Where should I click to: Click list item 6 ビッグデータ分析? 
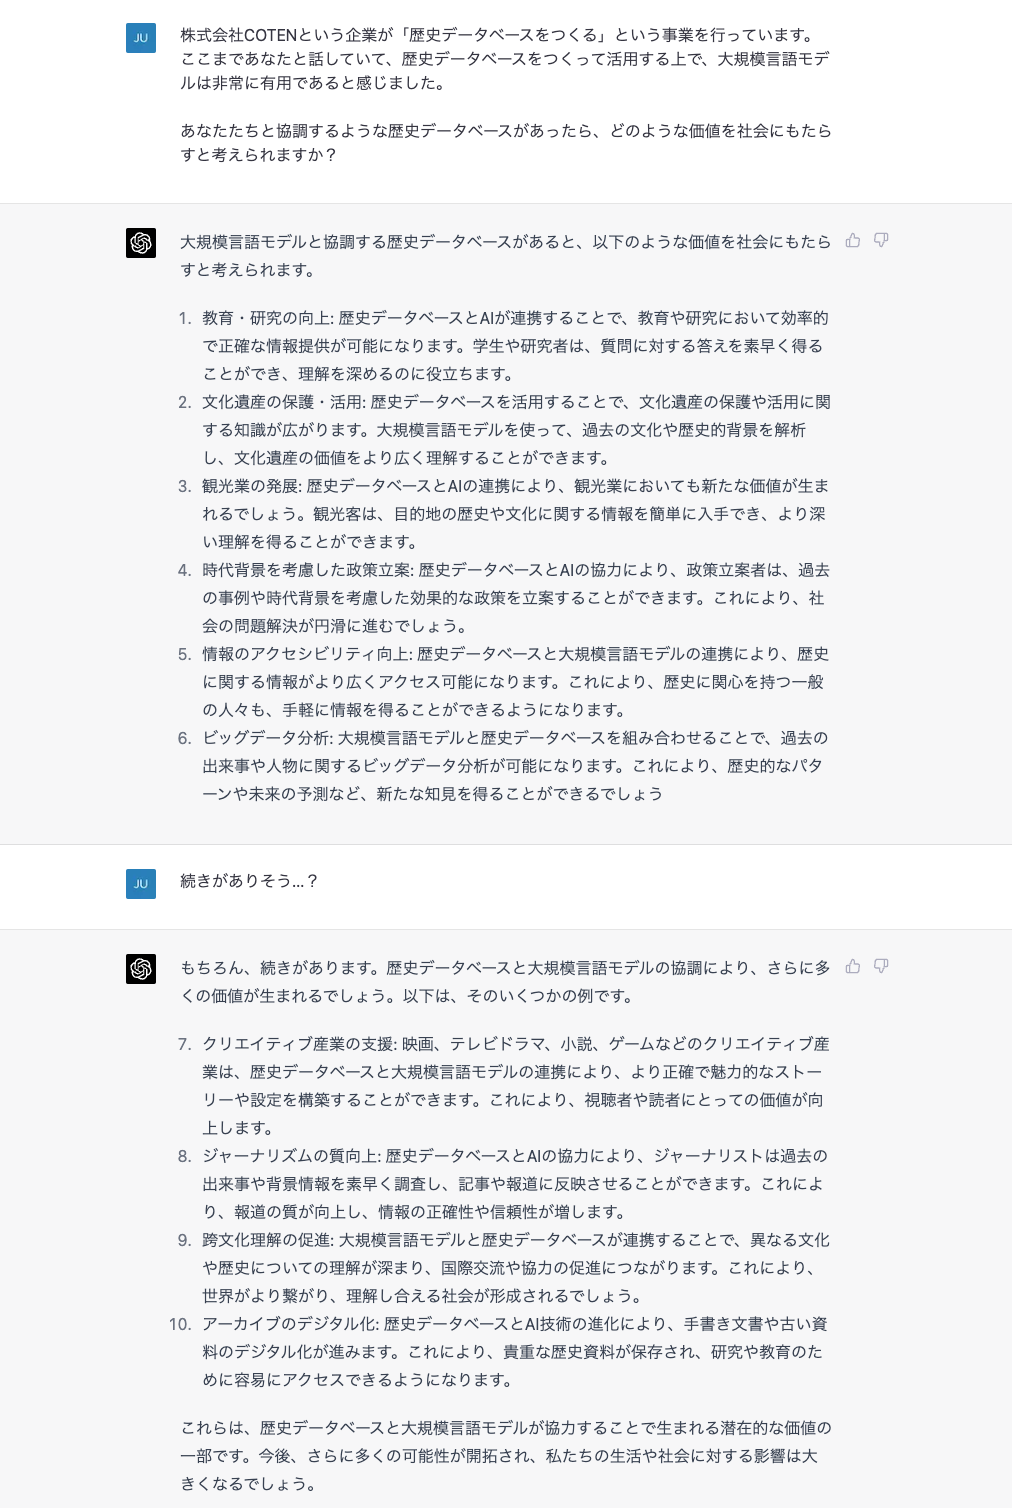(504, 766)
